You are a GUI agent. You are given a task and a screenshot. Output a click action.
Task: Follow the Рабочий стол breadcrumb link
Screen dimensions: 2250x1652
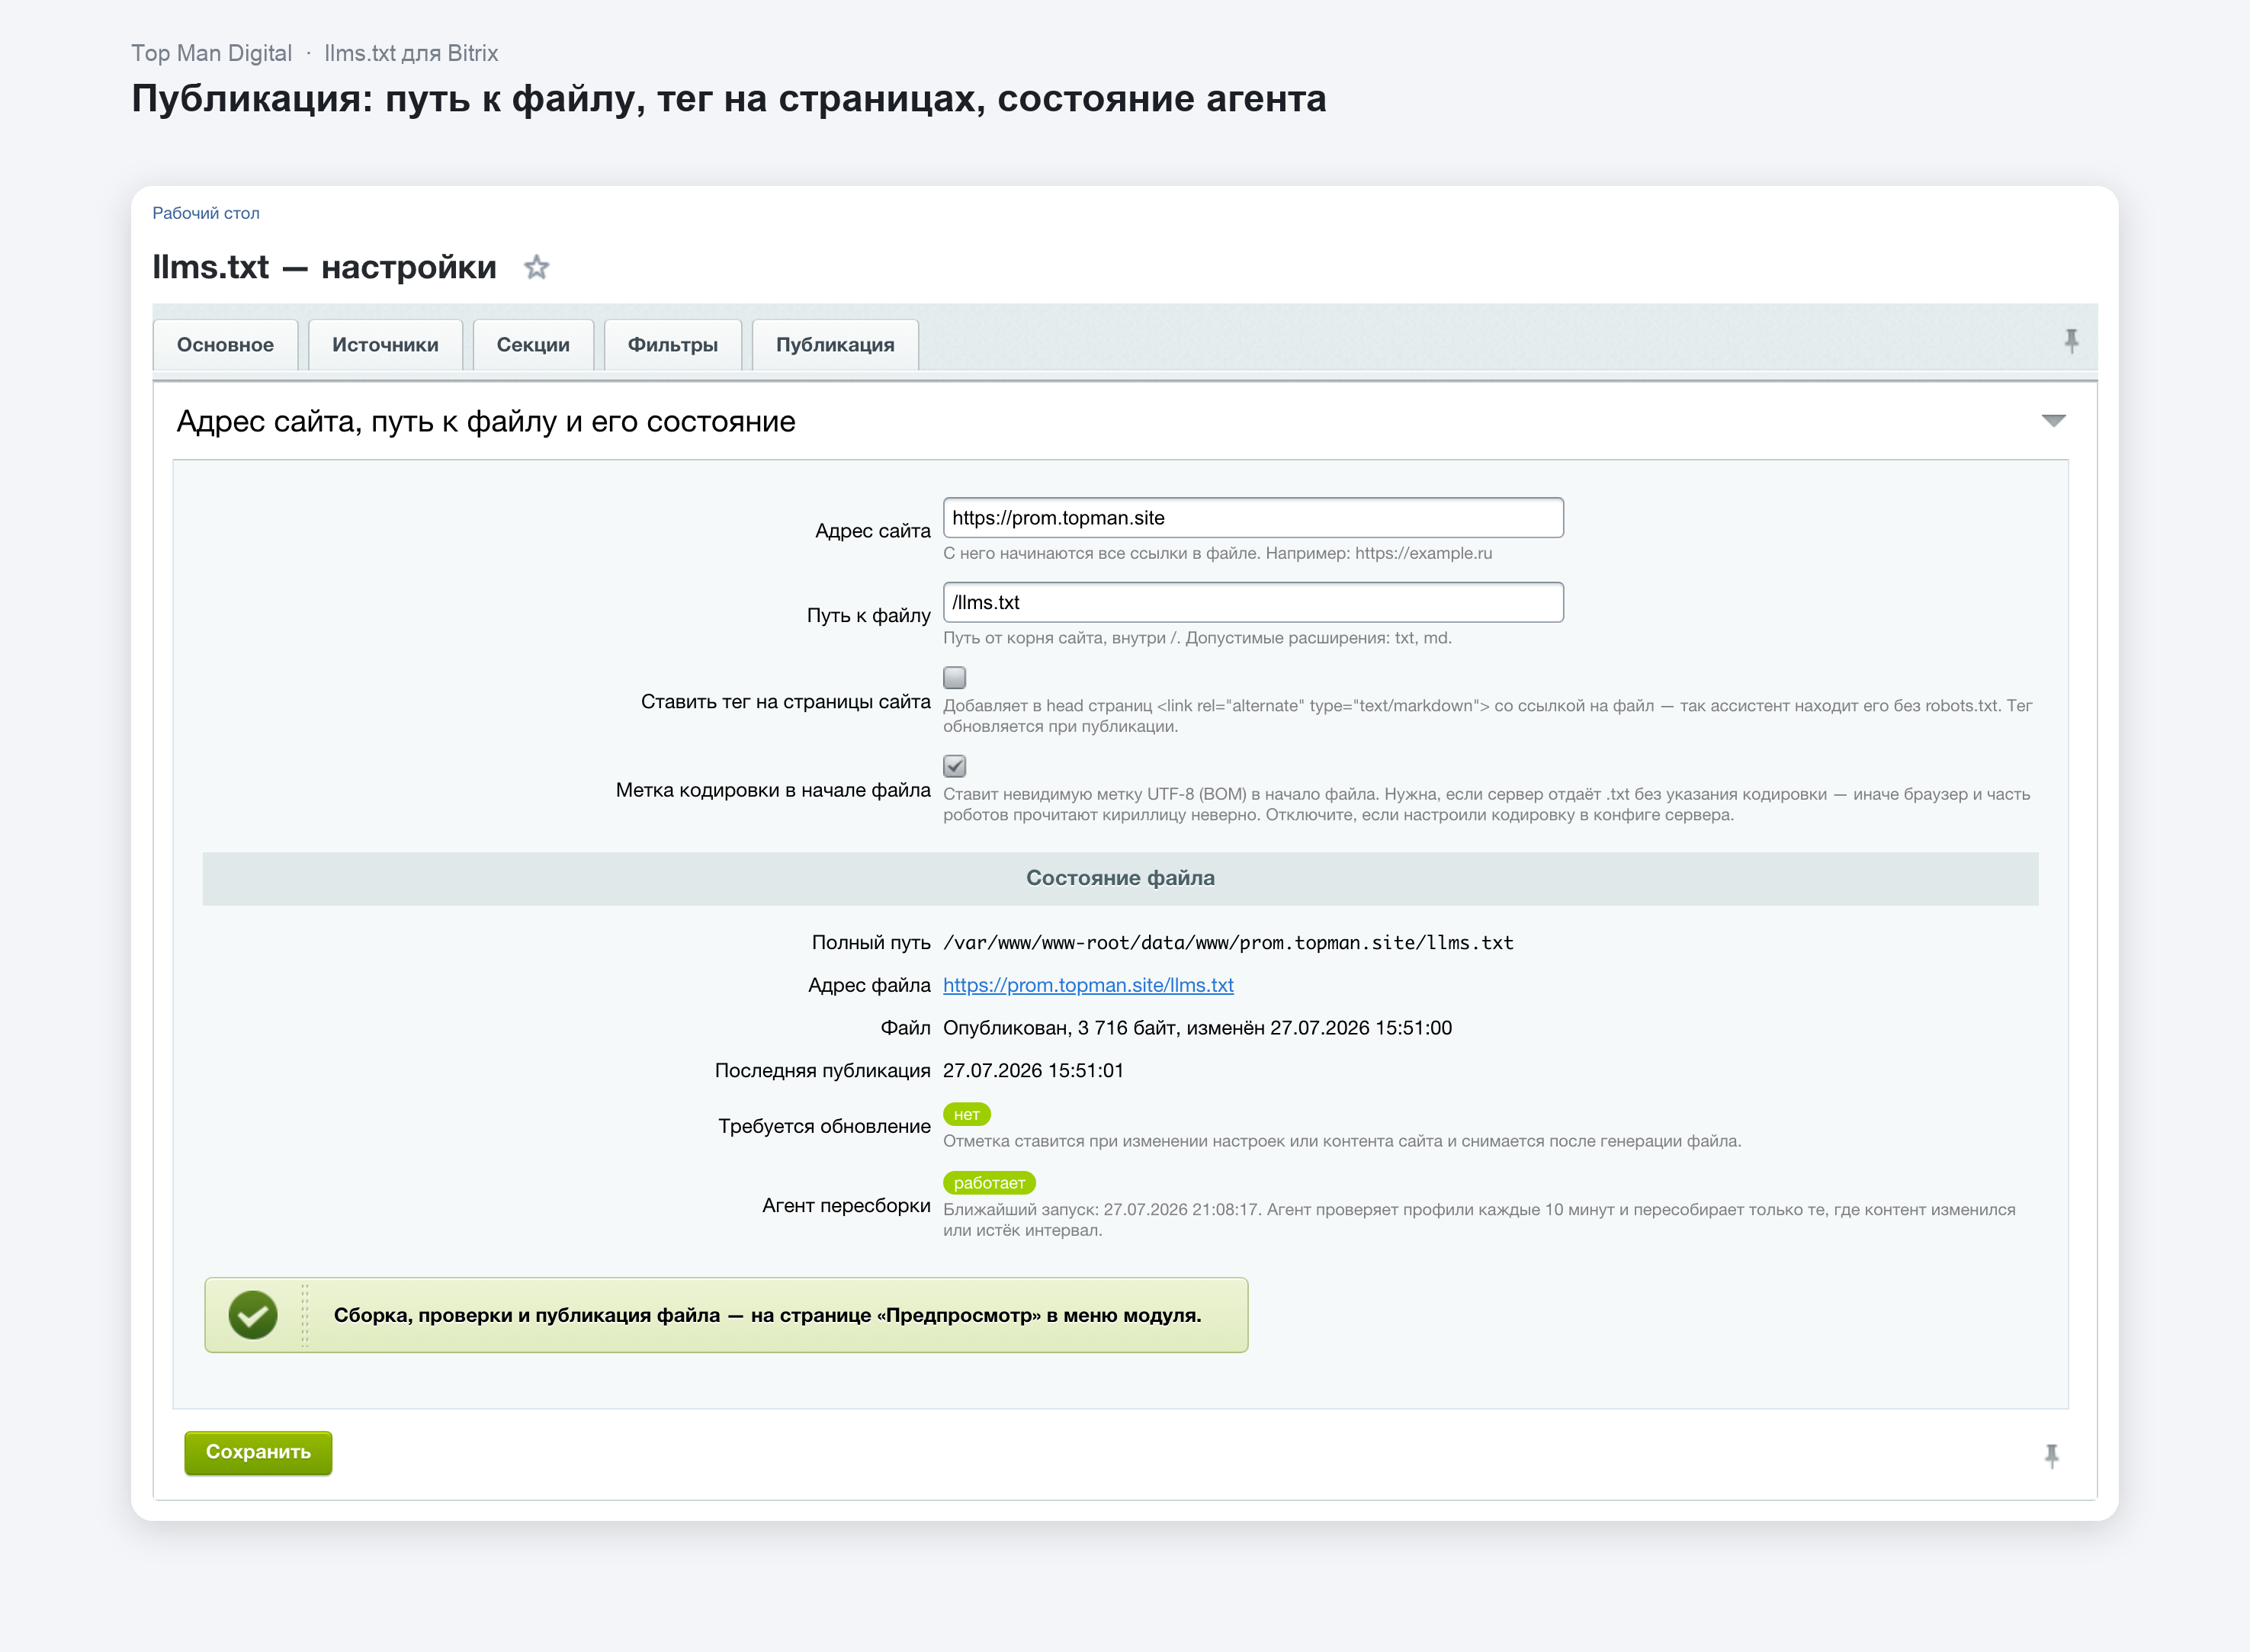[206, 213]
